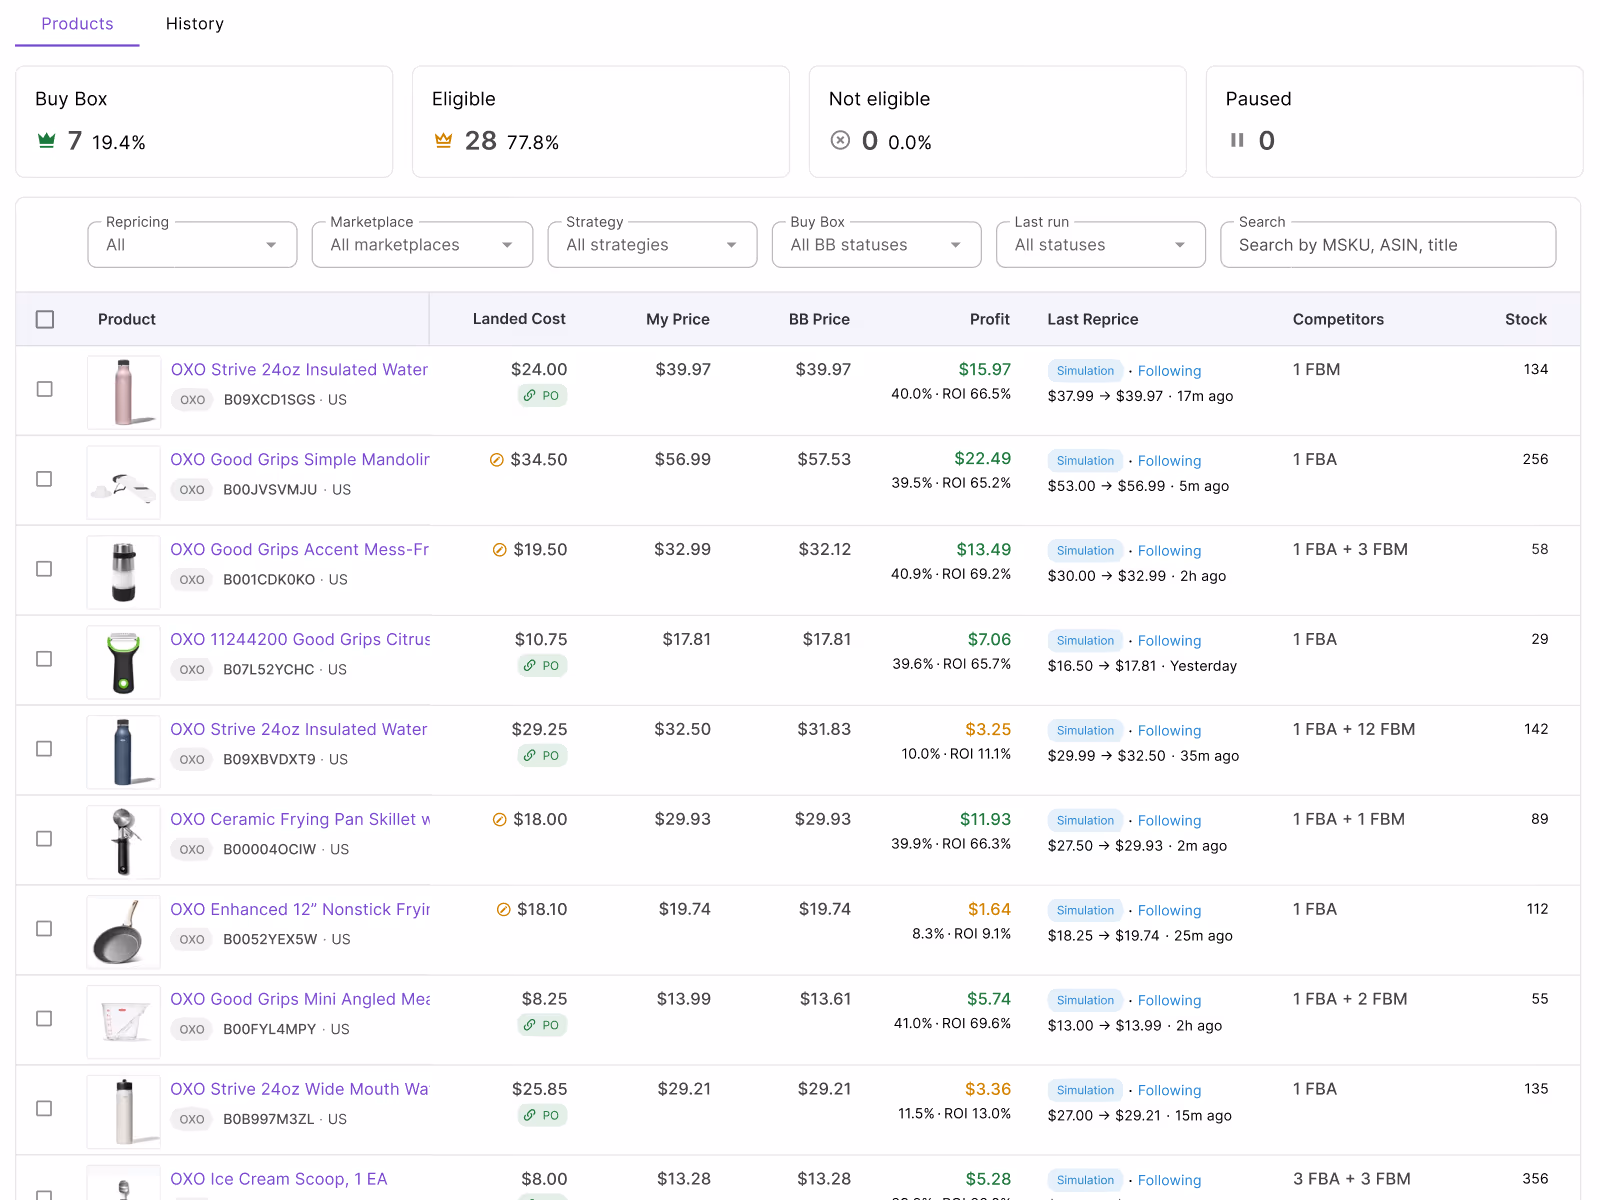Open OXO 11244200 Good Grips Citrus product link
The image size is (1600, 1200).
[x=300, y=640]
